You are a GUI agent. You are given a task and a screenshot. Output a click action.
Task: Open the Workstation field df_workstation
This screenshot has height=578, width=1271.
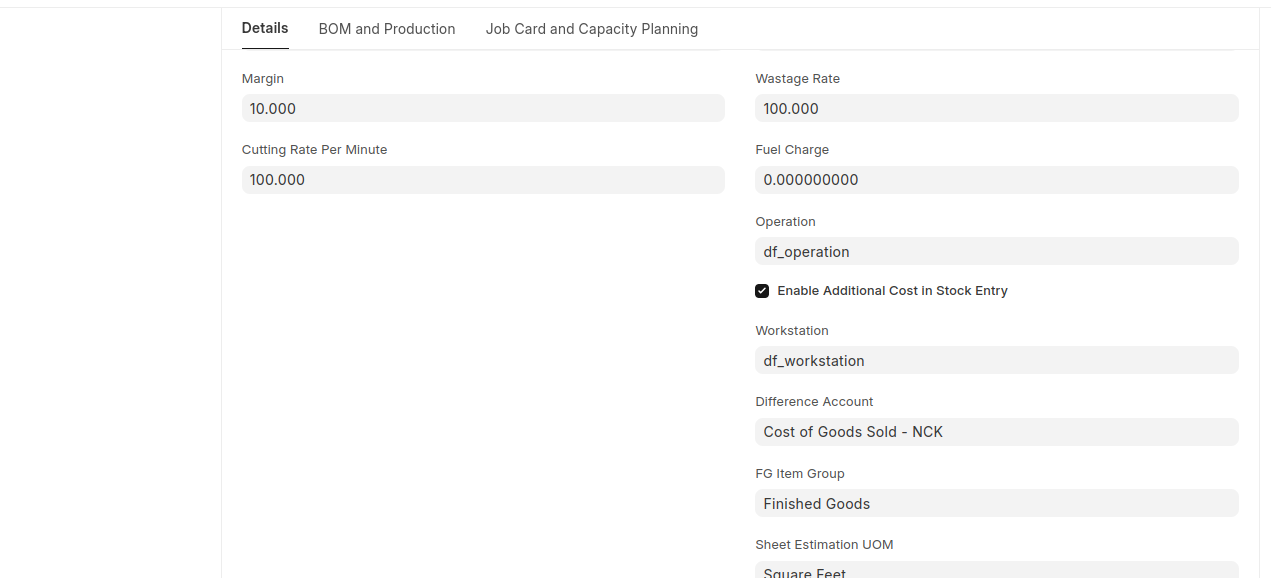(x=996, y=360)
